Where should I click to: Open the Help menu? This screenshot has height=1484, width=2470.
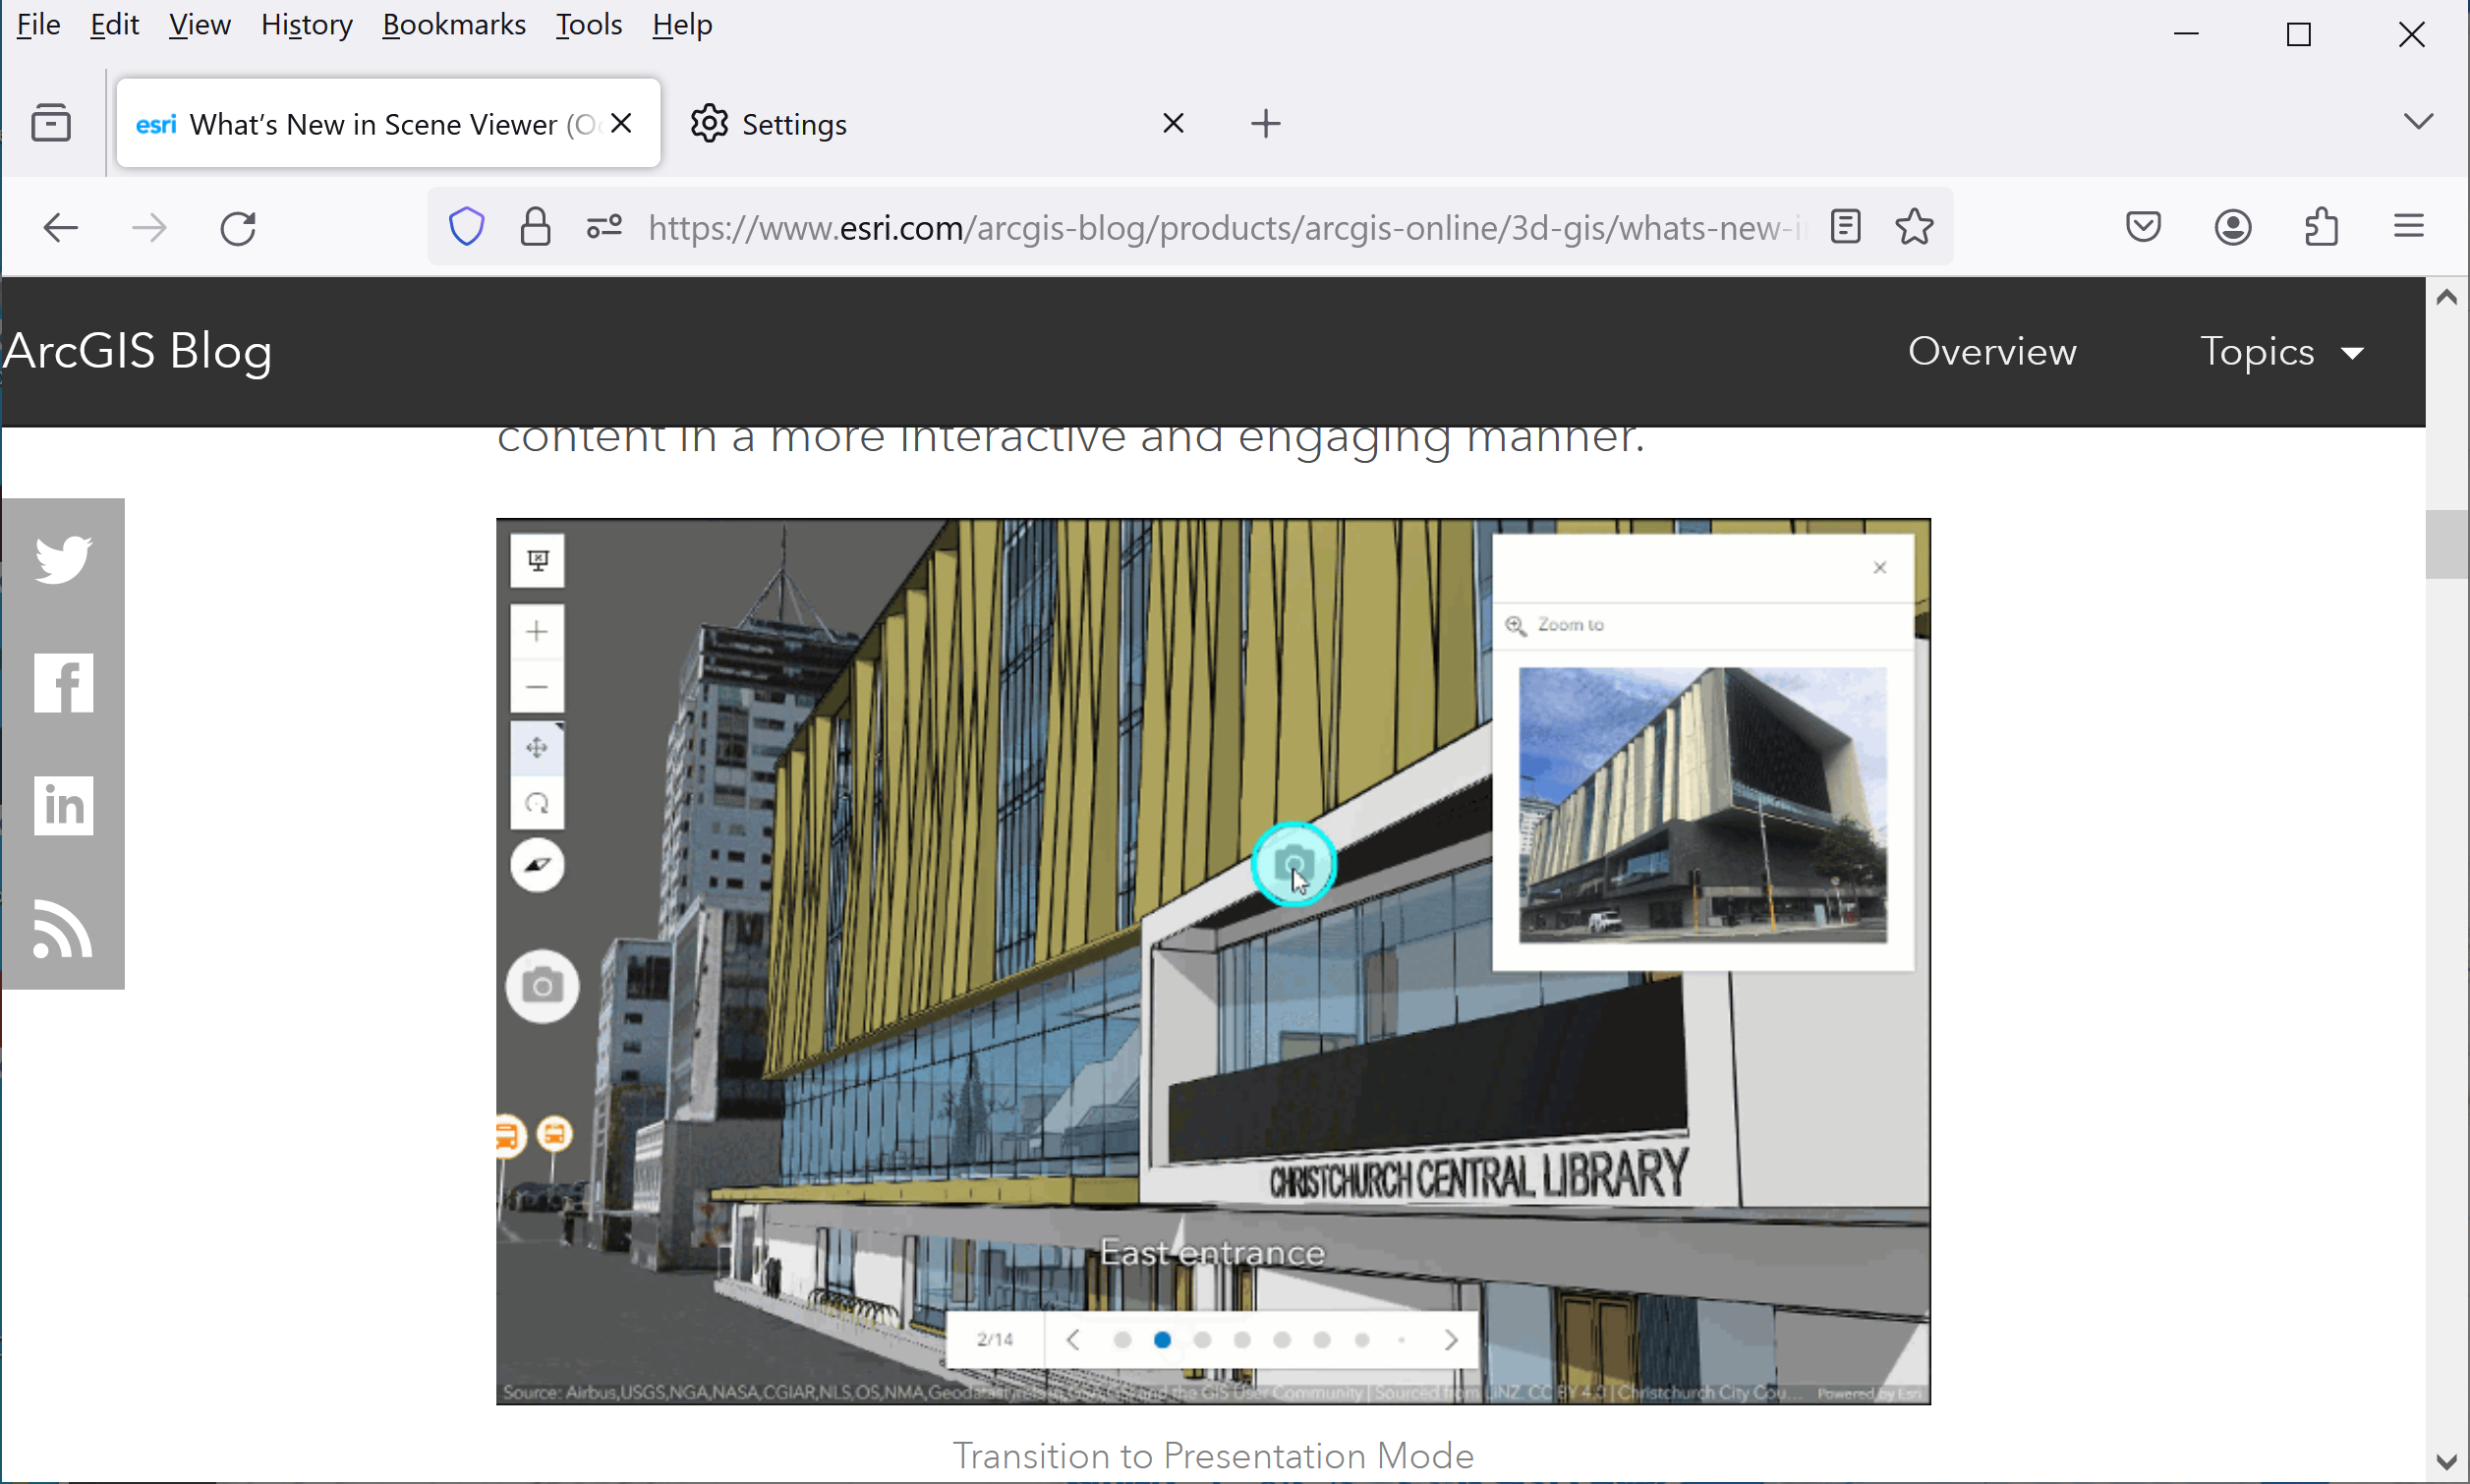click(682, 24)
